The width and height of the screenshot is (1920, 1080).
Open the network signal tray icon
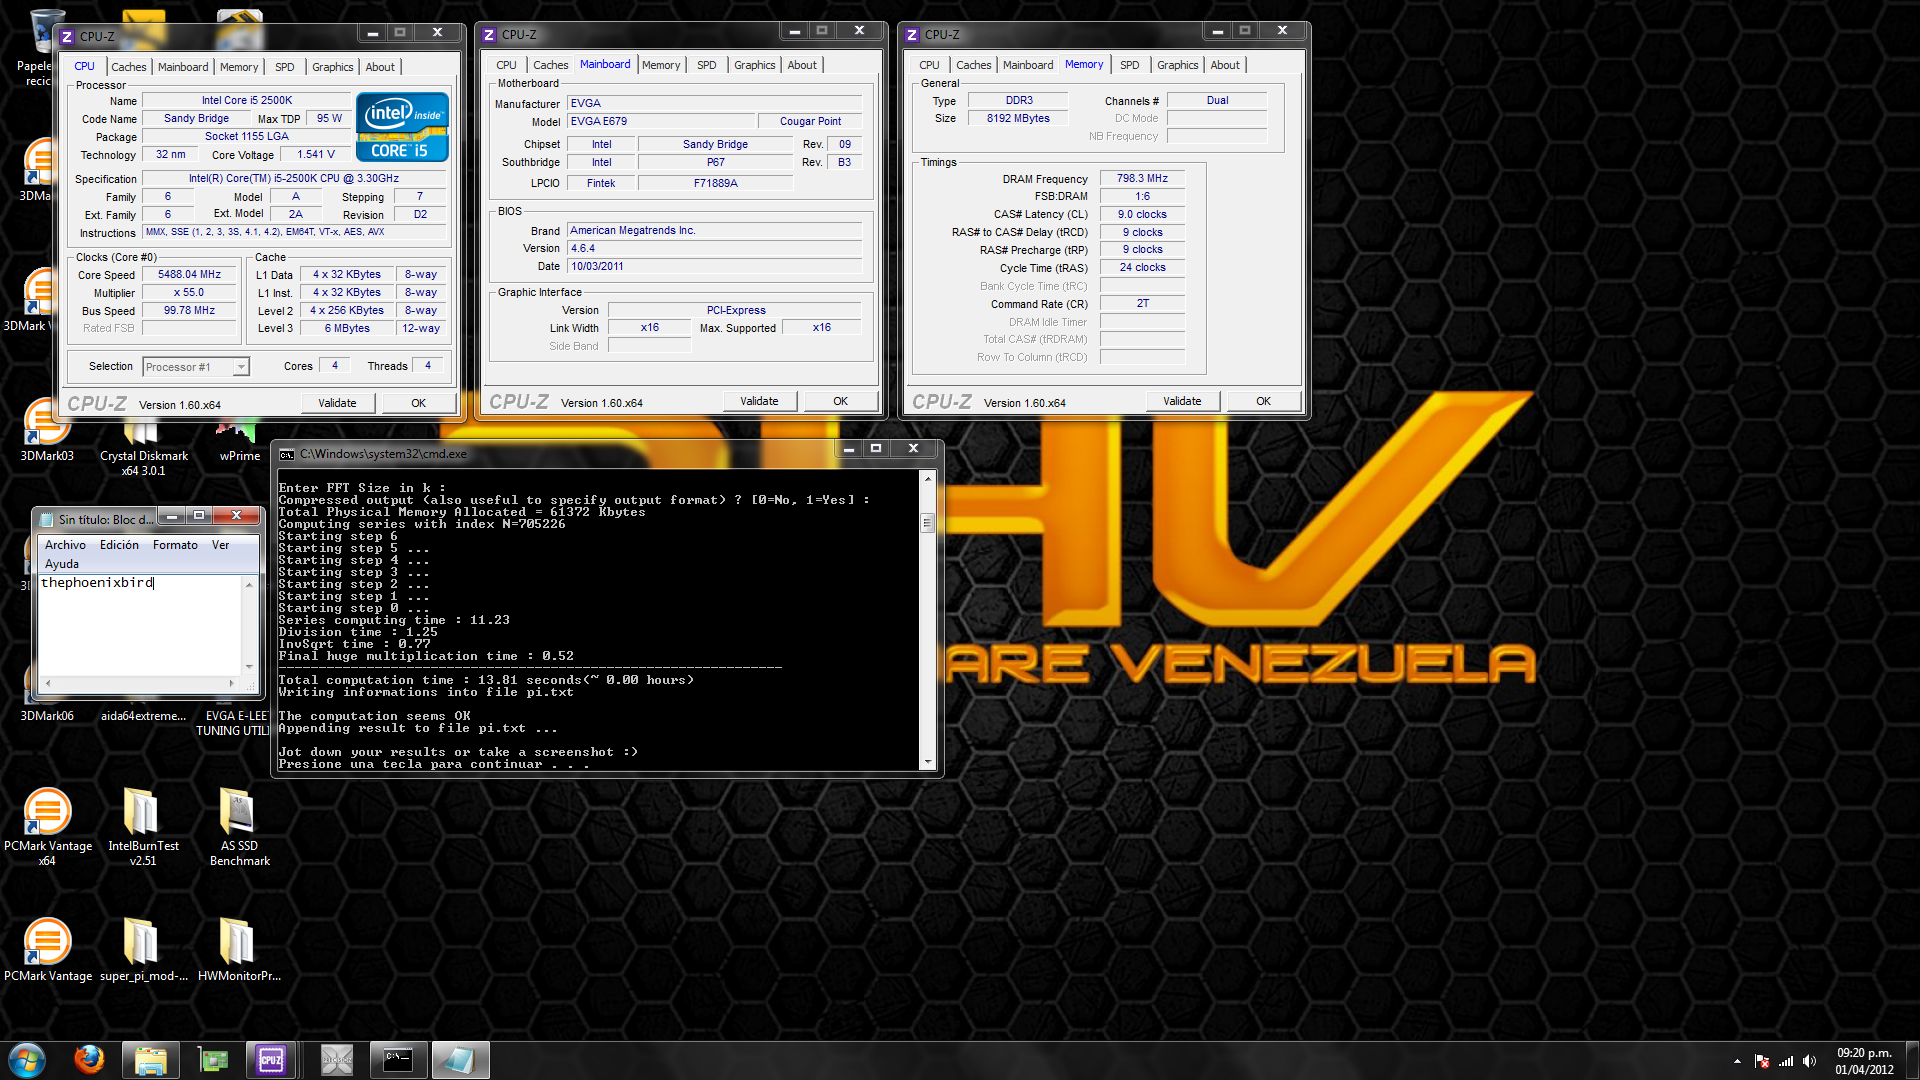1785,1061
